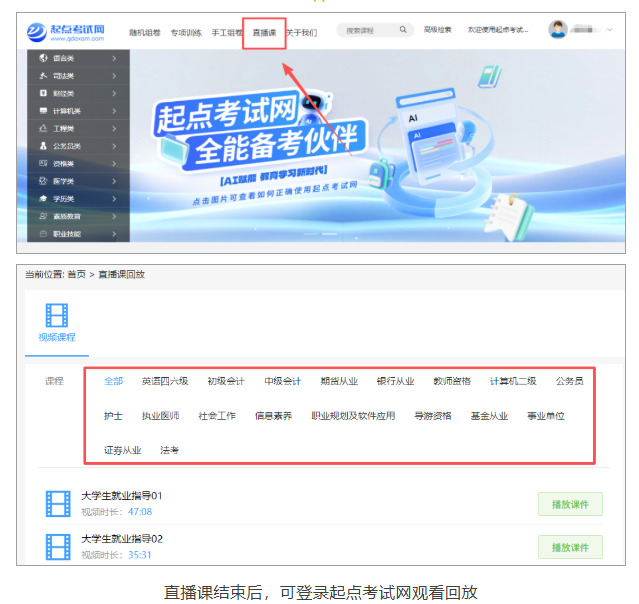
Task: Click the user avatar icon
Action: (557, 29)
